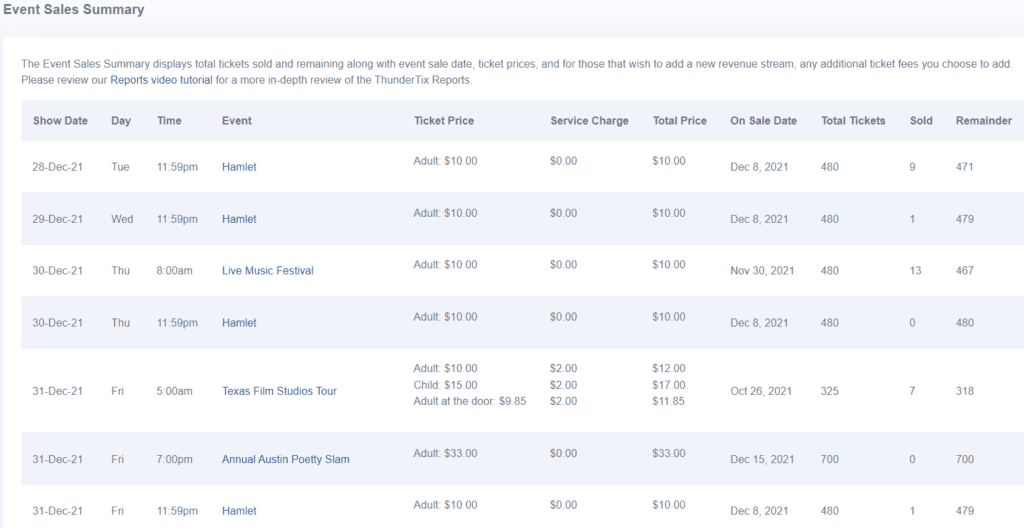The width and height of the screenshot is (1024, 528).
Task: Click the Total Tickets column header
Action: pyautogui.click(x=853, y=121)
